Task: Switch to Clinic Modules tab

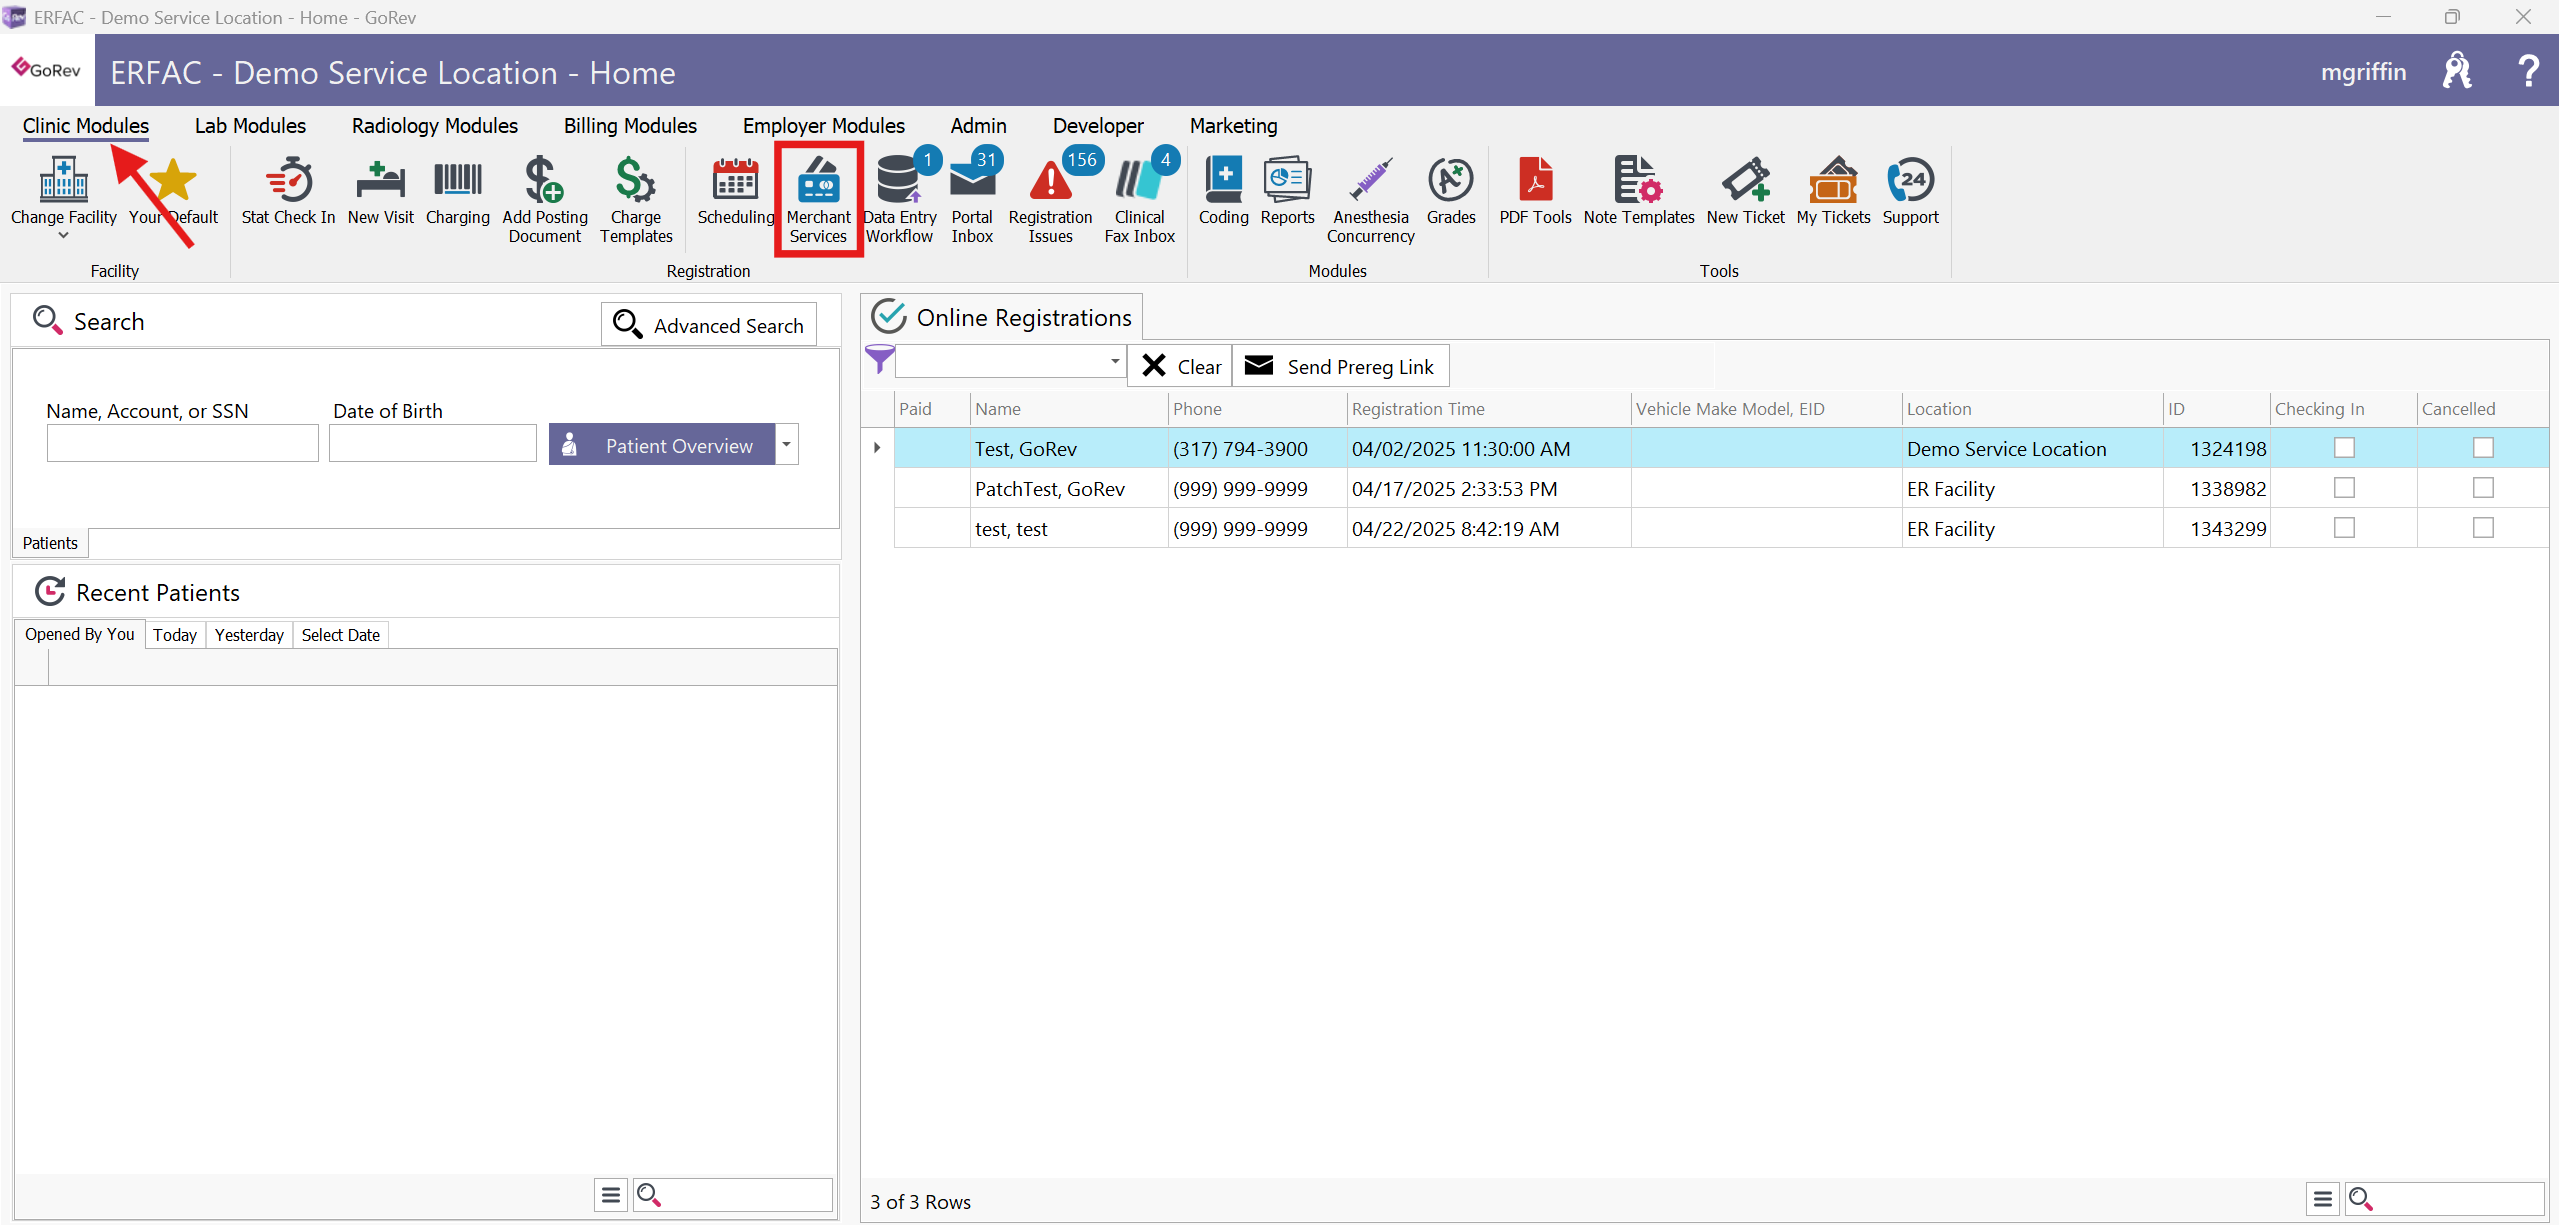Action: (x=86, y=126)
